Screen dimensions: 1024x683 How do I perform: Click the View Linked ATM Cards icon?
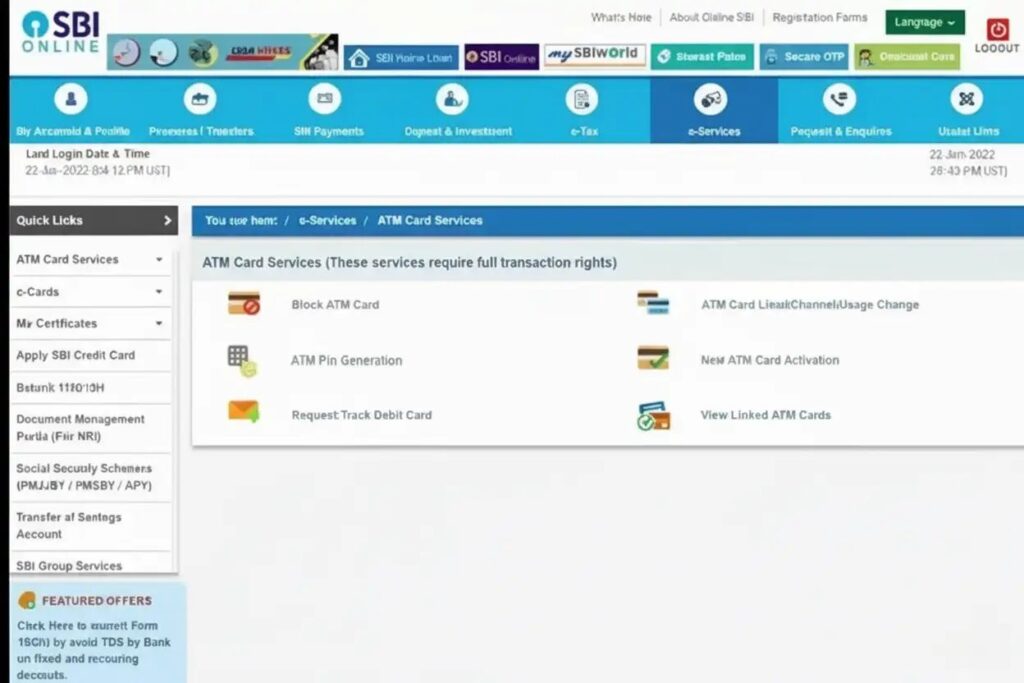[653, 415]
